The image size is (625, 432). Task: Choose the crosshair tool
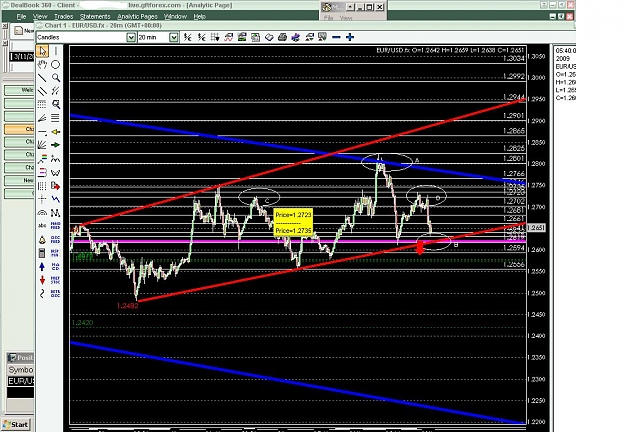42,199
